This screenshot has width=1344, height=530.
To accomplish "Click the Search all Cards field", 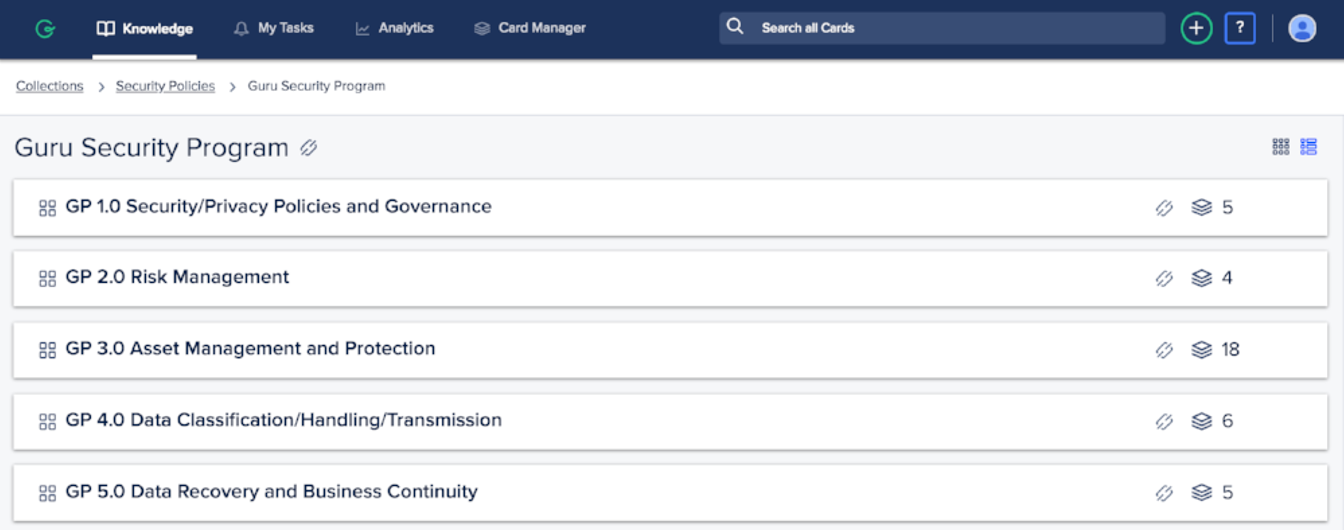I will click(x=942, y=28).
